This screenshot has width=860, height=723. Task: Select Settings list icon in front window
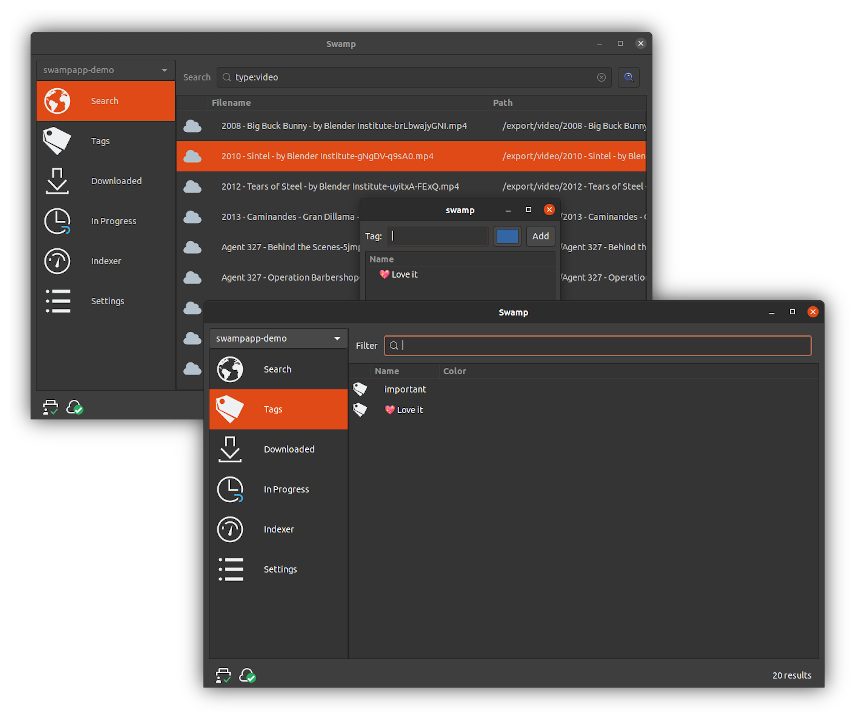click(x=230, y=569)
